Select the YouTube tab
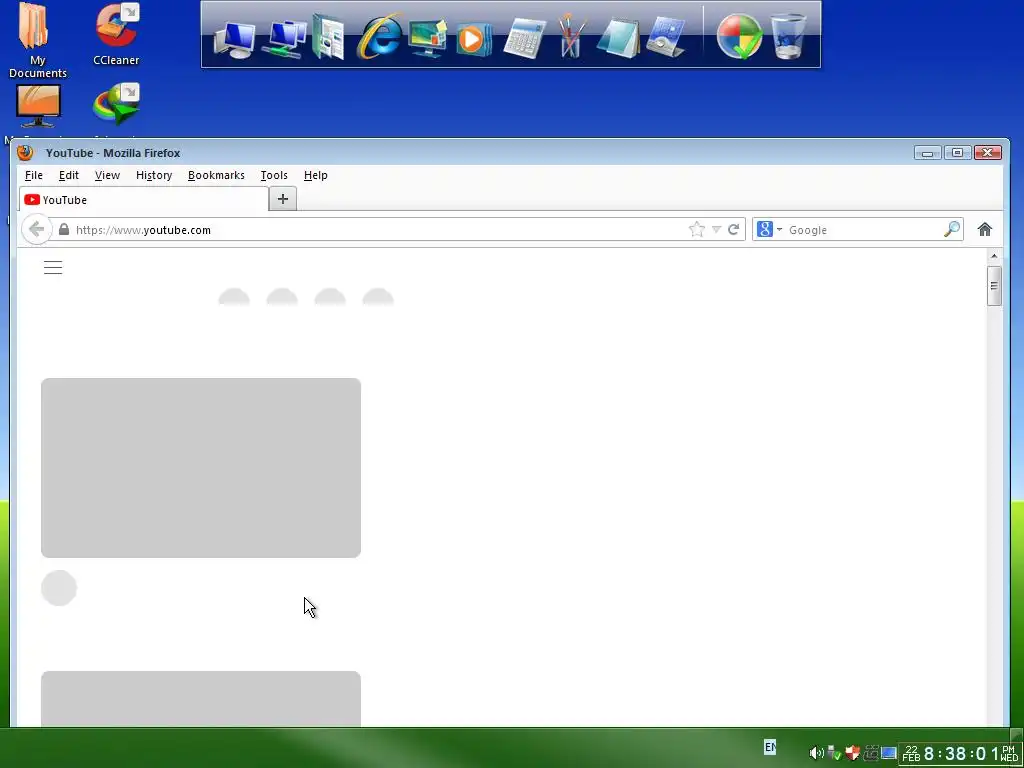 tap(144, 200)
